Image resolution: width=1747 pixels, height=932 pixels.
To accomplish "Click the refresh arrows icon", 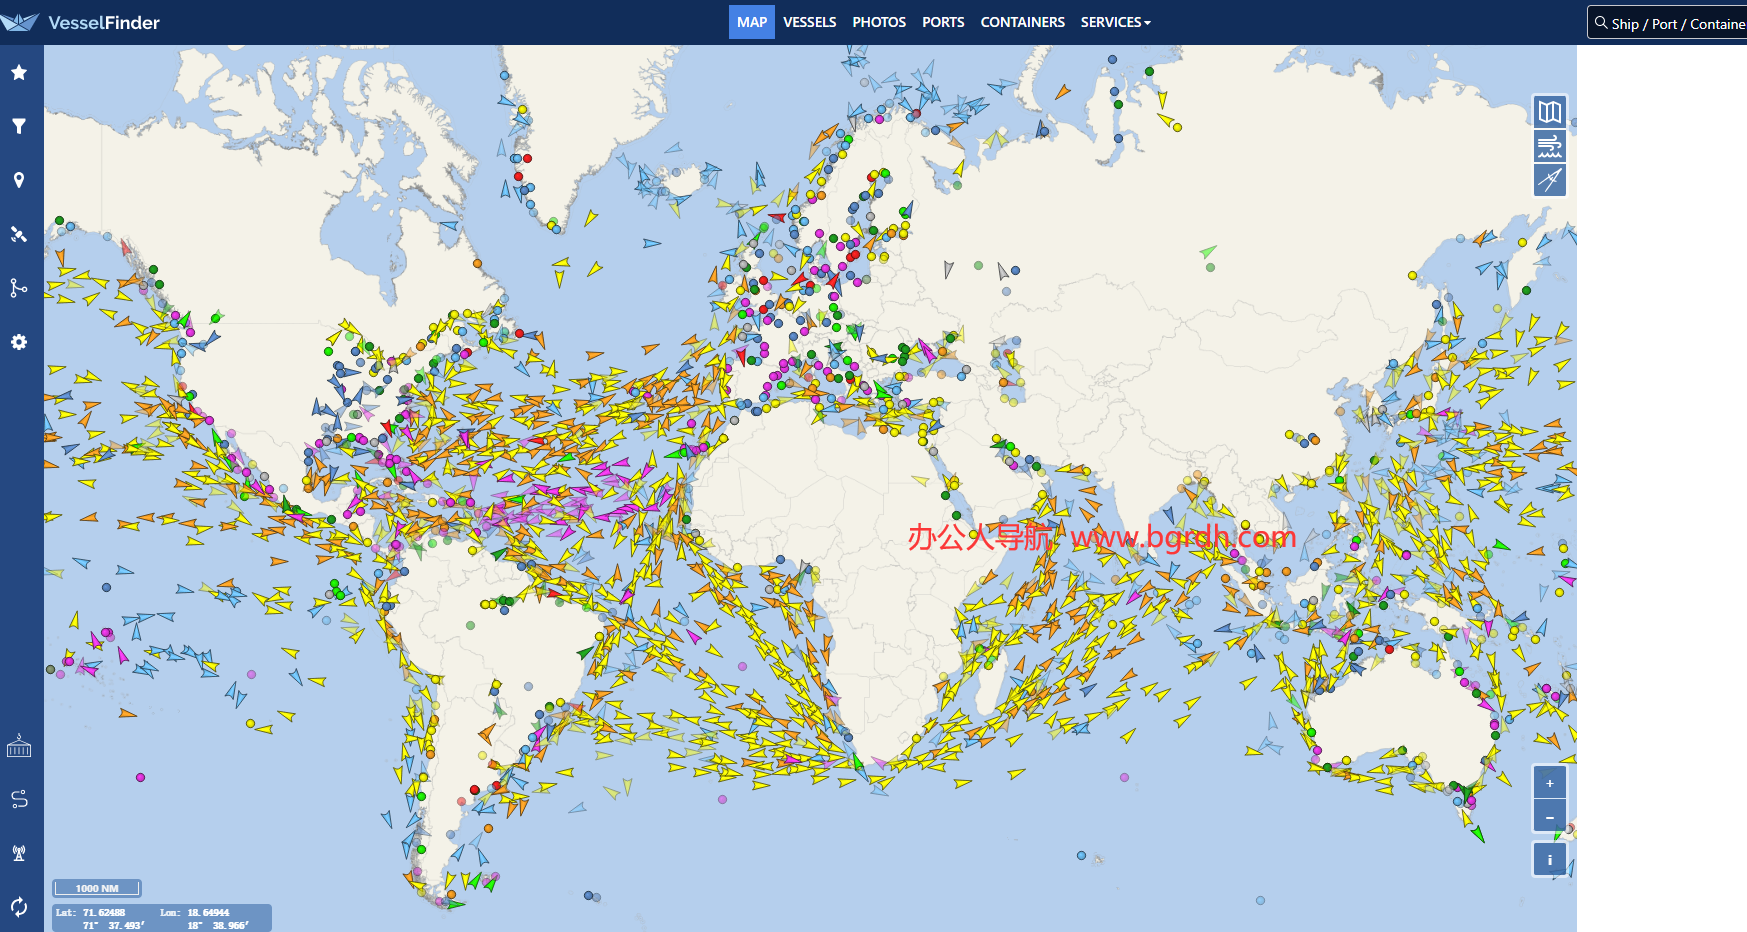I will pos(19,907).
